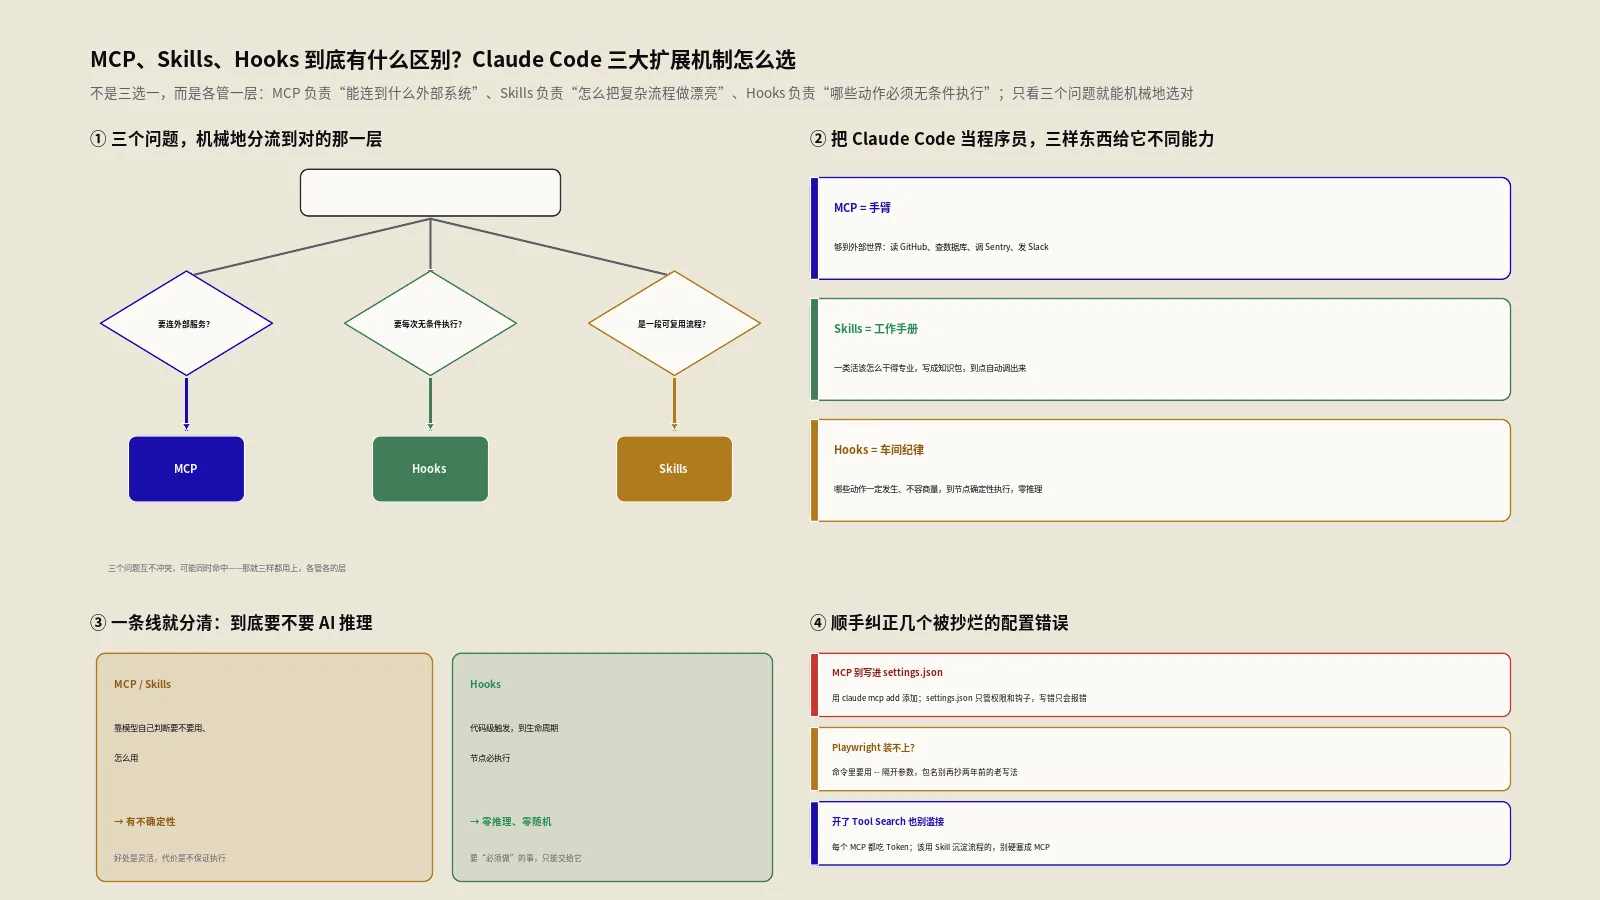Click the diamond 是一段可复用流程?
This screenshot has width=1600, height=900.
pos(674,323)
